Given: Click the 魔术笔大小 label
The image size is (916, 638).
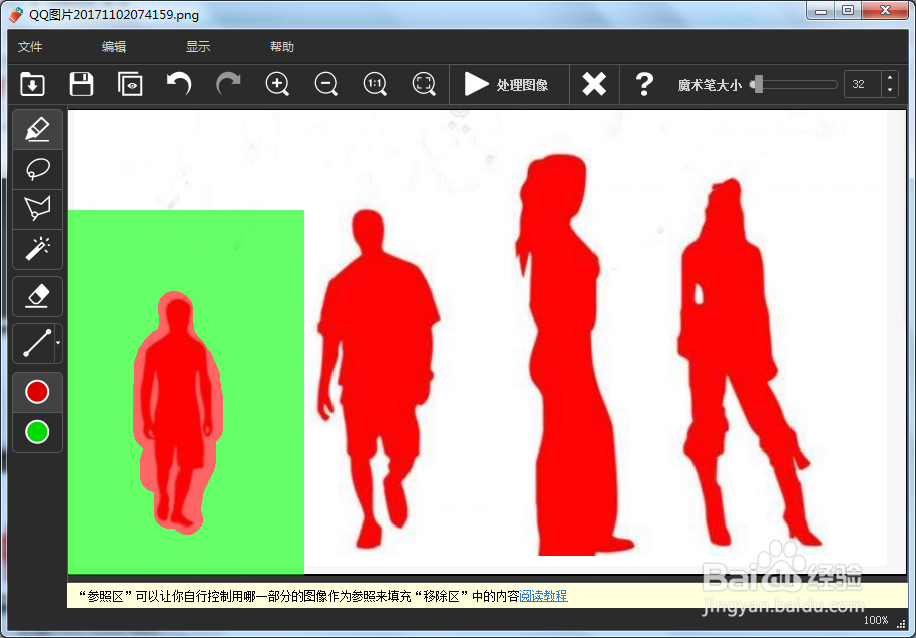Looking at the screenshot, I should tap(709, 85).
